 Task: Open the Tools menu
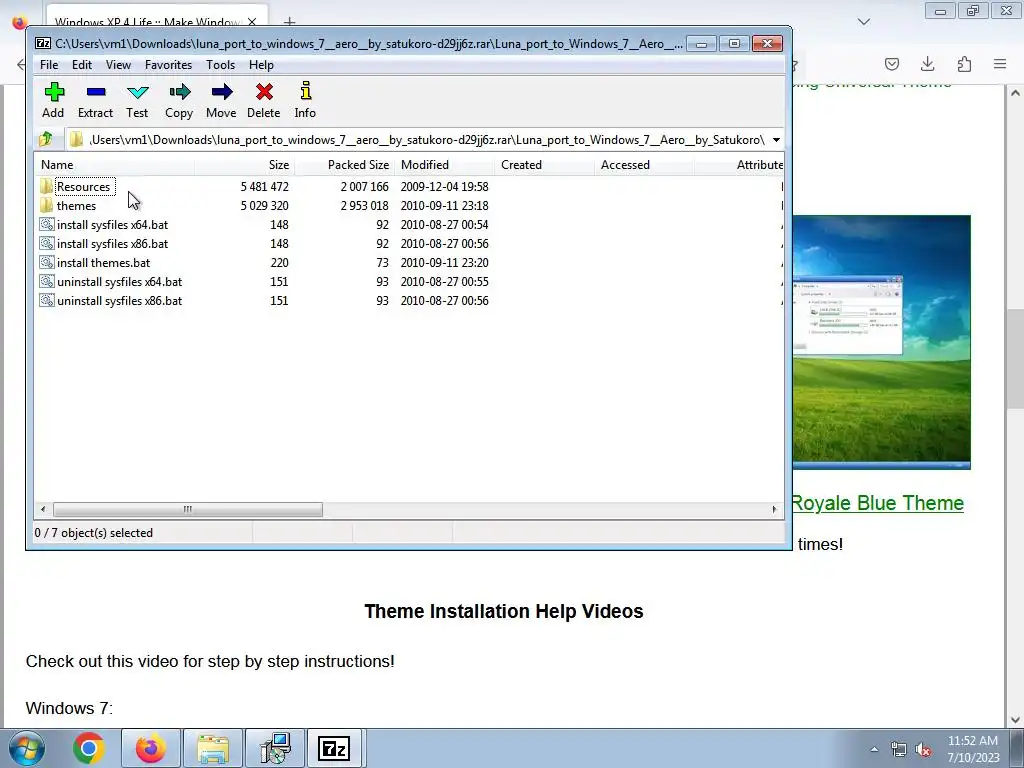point(220,65)
